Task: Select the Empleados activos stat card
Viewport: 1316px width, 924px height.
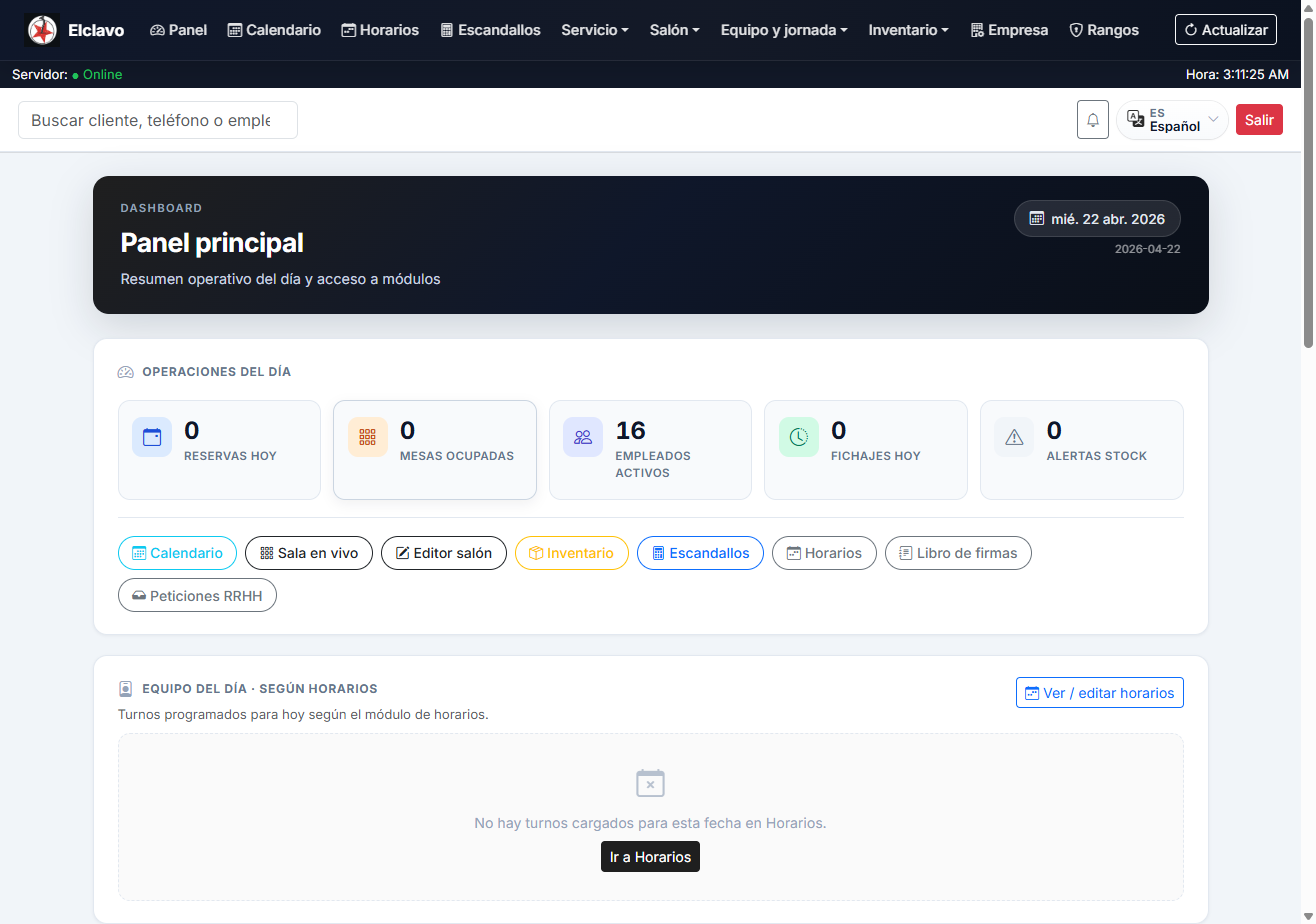Action: 650,450
